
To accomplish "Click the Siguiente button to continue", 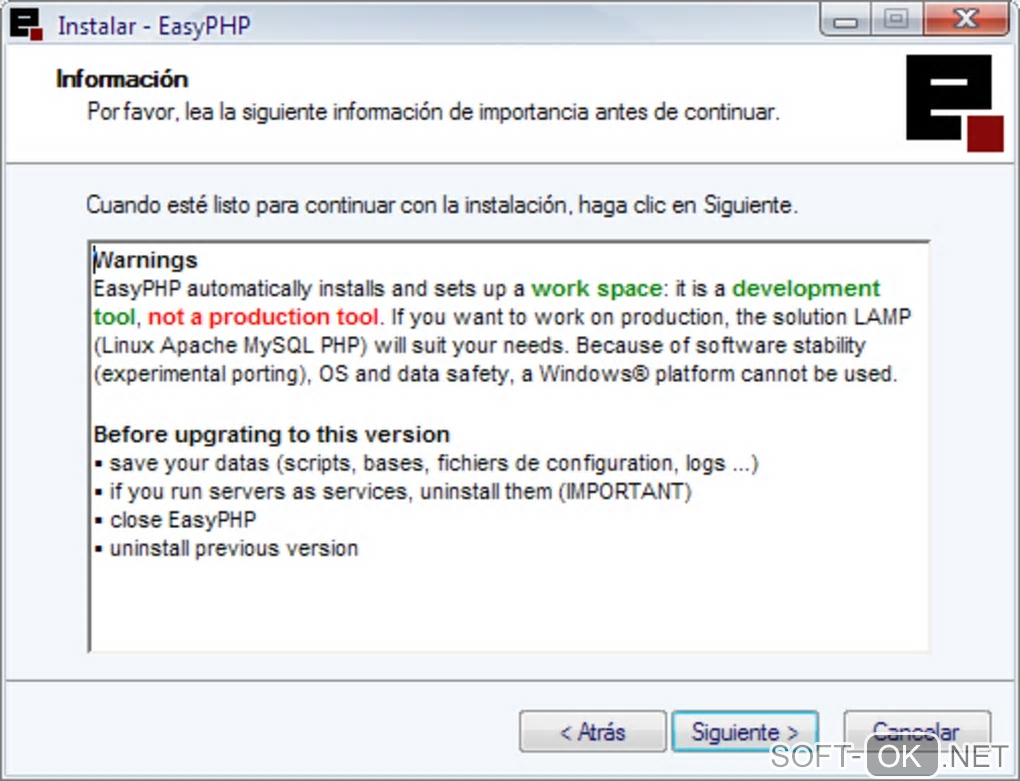I will coord(745,732).
